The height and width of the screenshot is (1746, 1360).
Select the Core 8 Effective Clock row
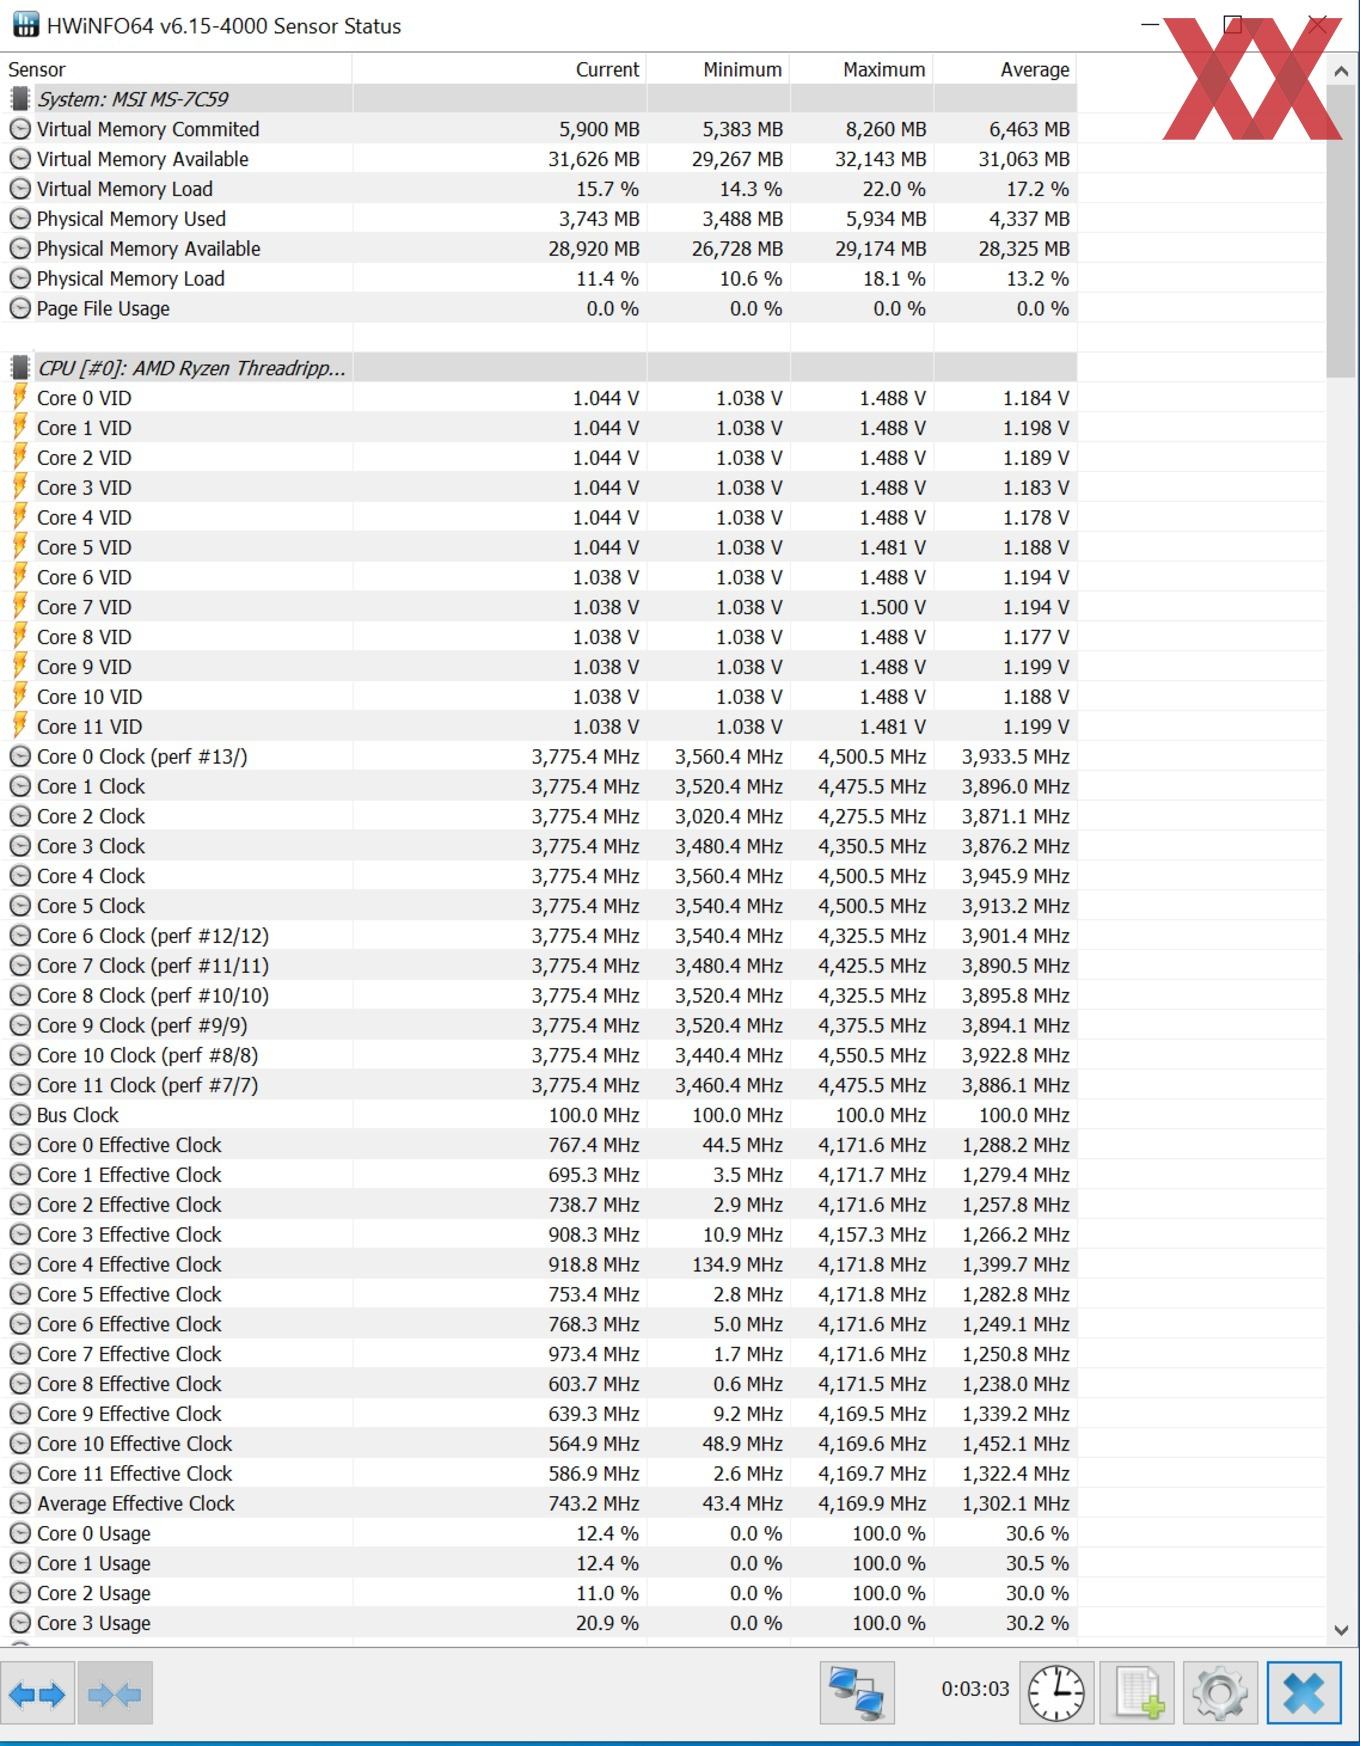point(538,1384)
